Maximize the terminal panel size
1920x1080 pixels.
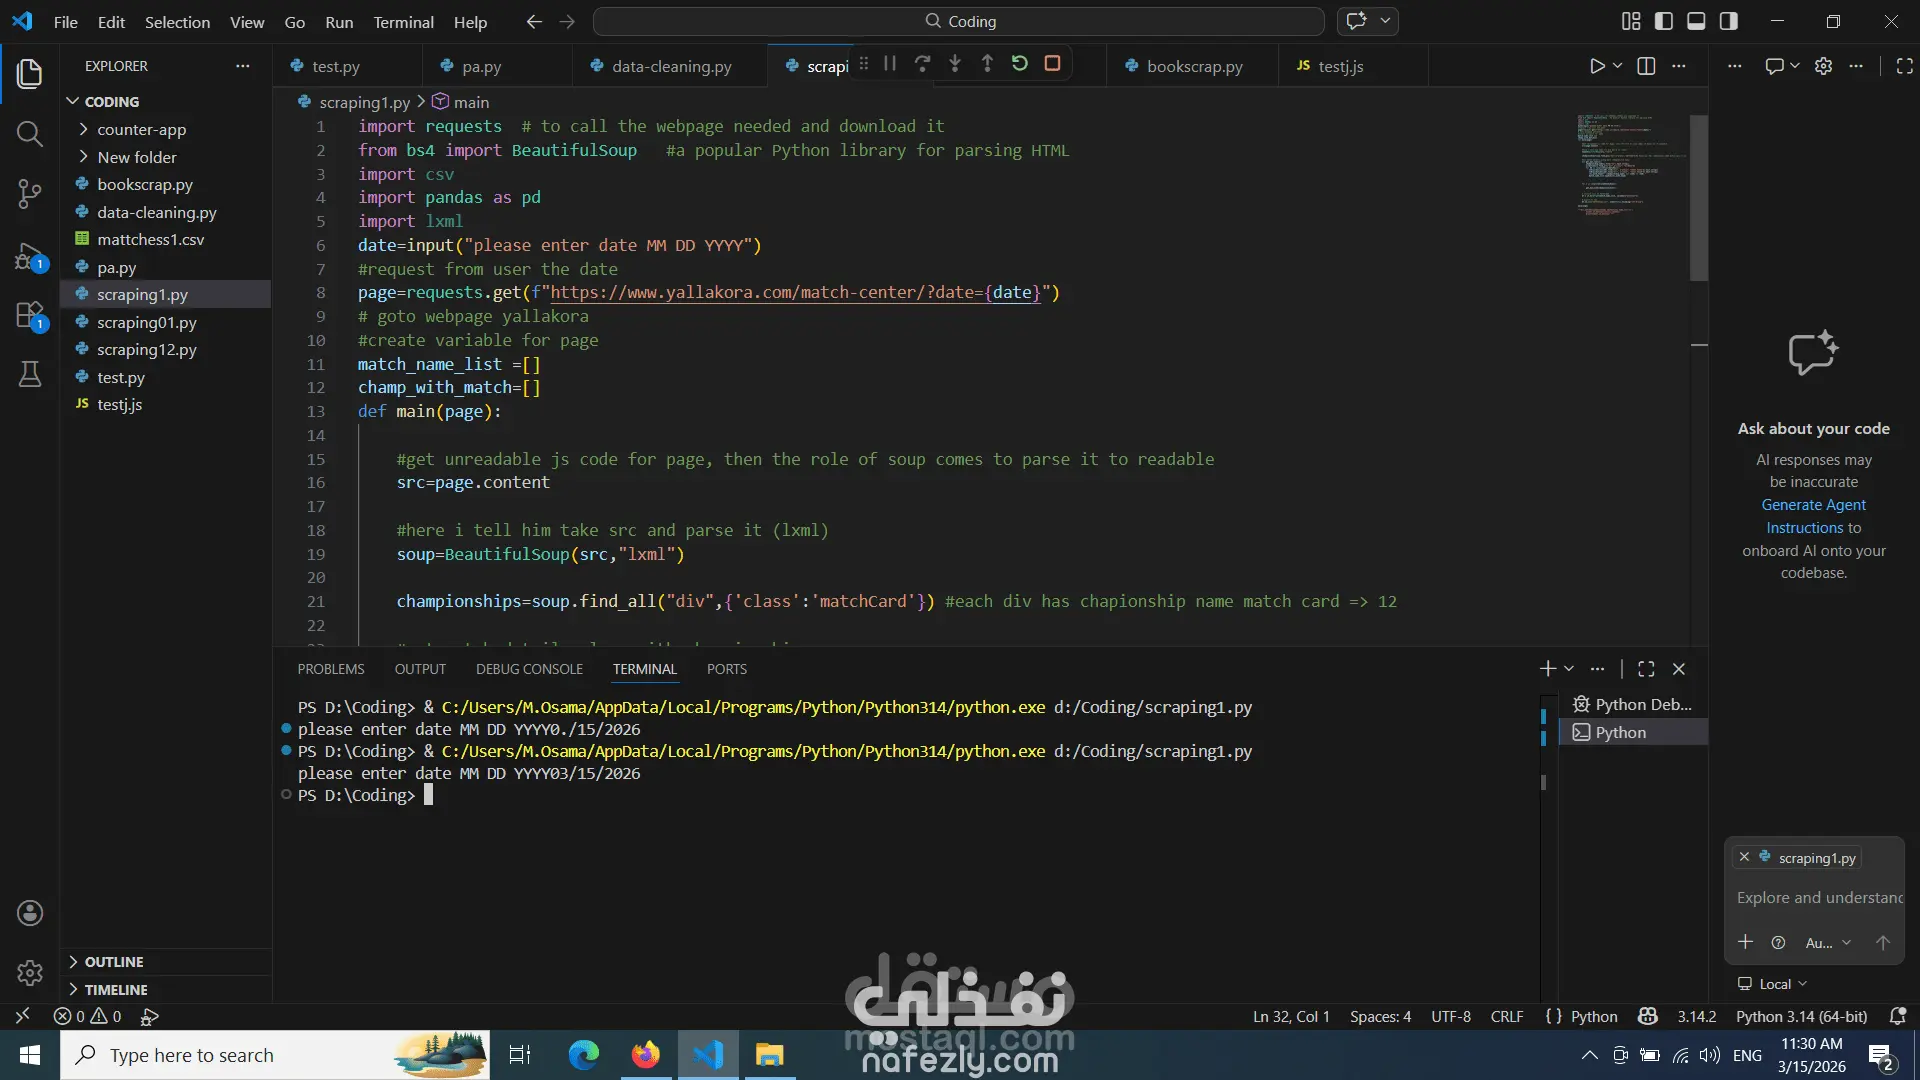[1646, 669]
